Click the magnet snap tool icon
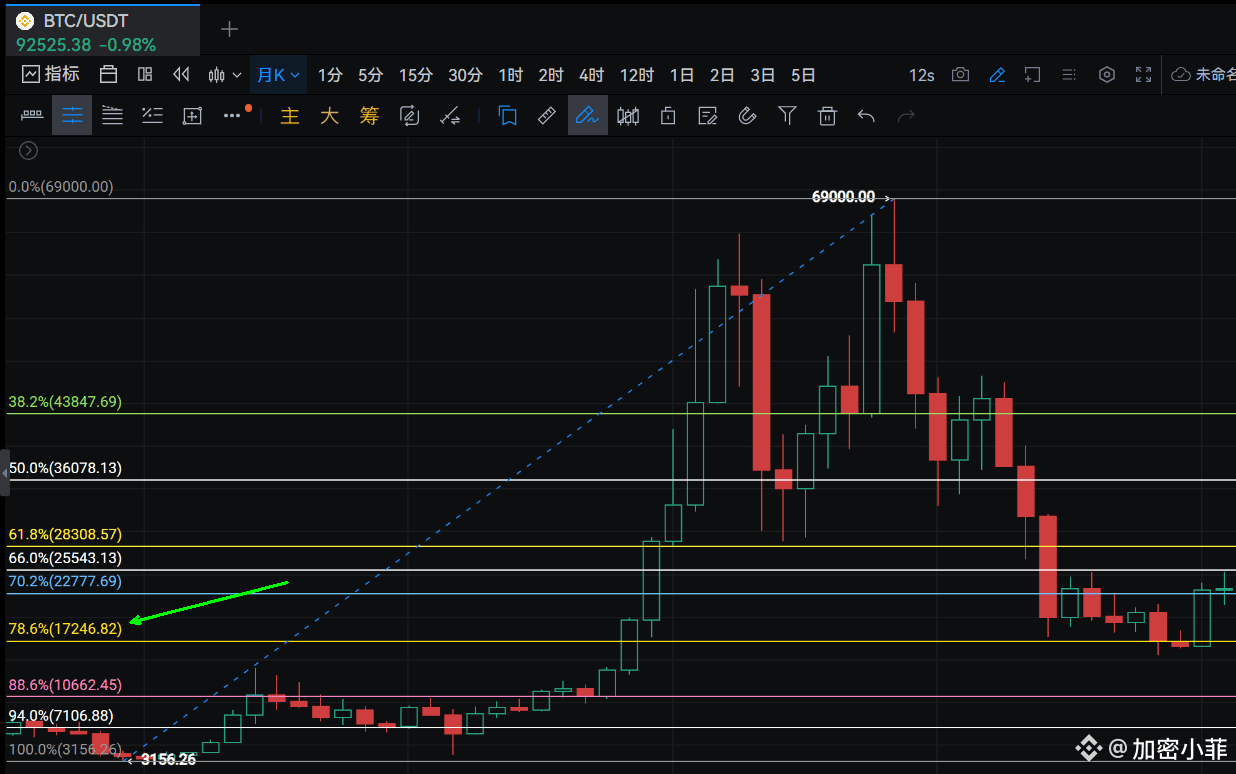 [747, 116]
